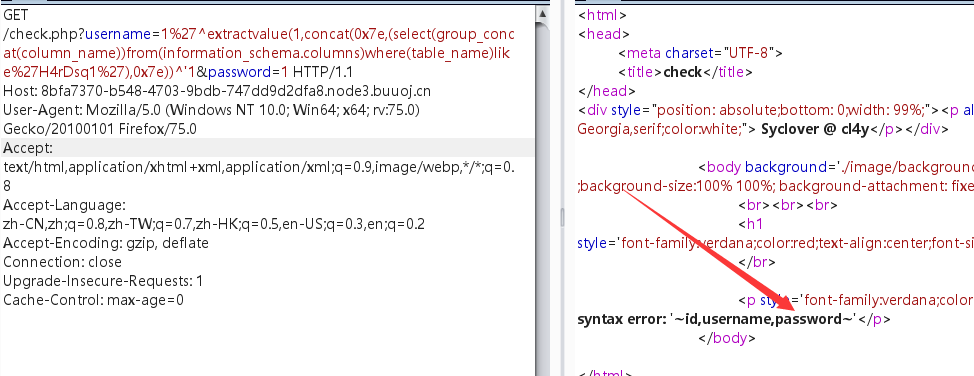The width and height of the screenshot is (974, 376).
Task: Click the Gecko/20100101 Firefox/75.0 line
Action: pos(100,129)
